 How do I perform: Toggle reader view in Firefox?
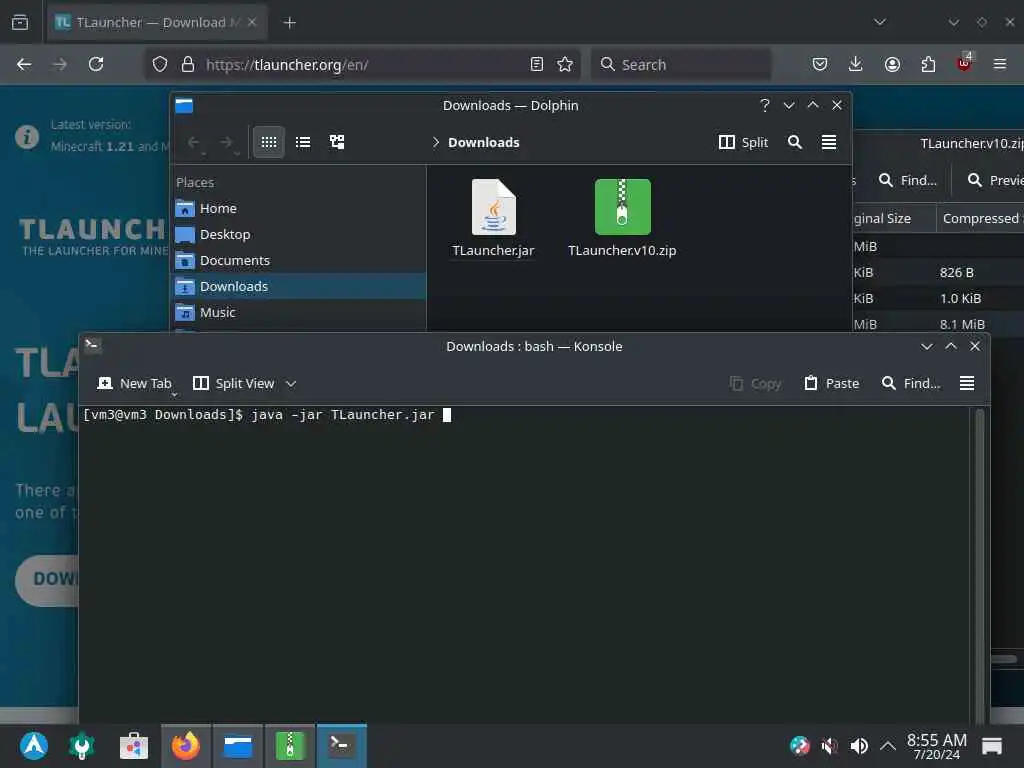[x=537, y=64]
